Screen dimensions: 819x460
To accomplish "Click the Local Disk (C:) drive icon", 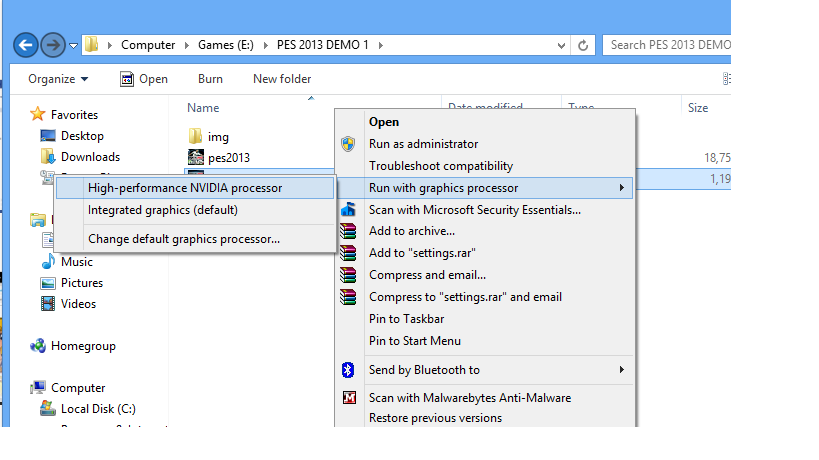I will click(x=48, y=408).
